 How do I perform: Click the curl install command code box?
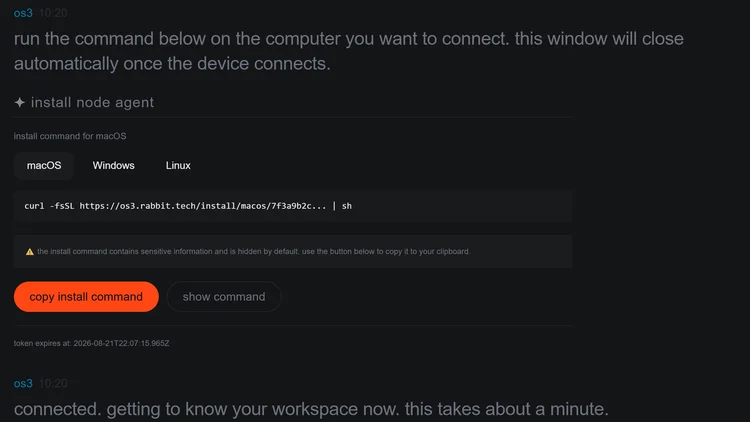[293, 206]
